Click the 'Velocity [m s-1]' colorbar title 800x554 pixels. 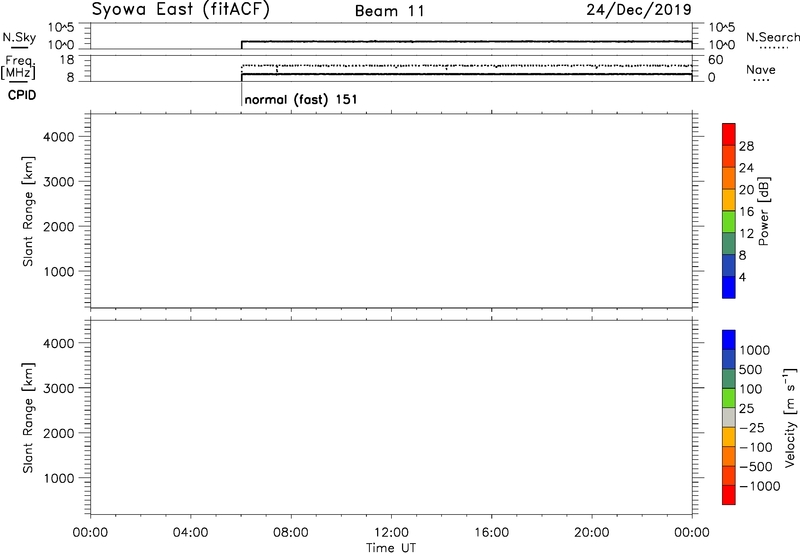click(x=790, y=417)
